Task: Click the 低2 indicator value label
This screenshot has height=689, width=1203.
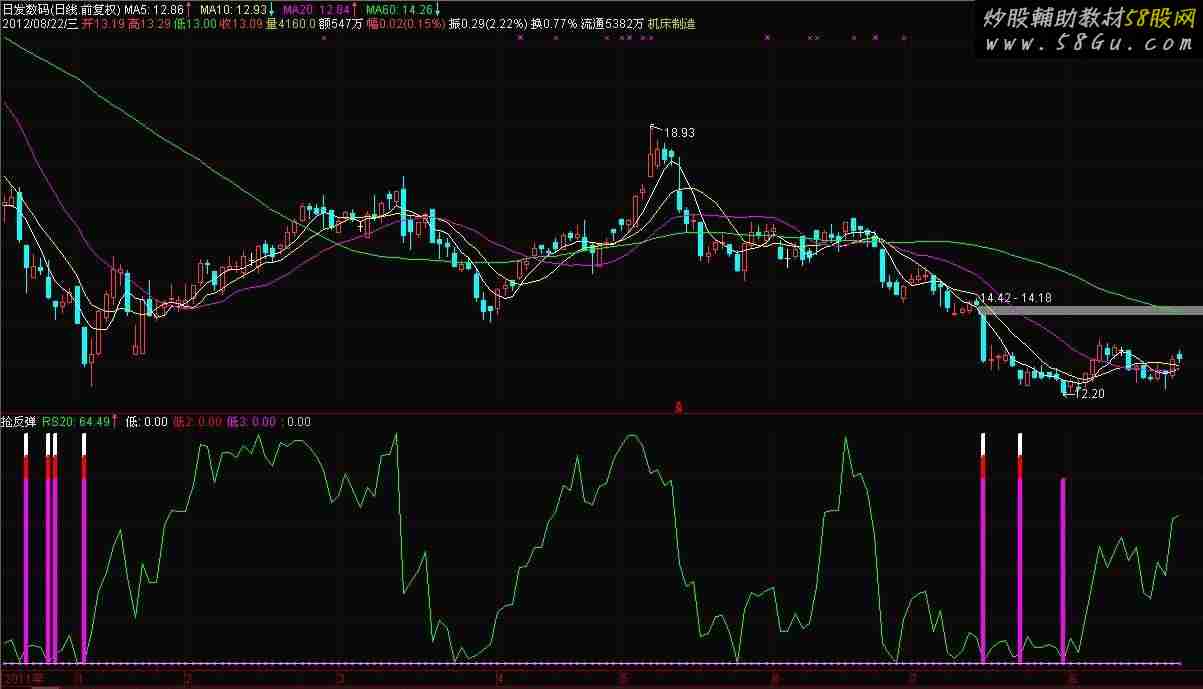Action: tap(198, 422)
